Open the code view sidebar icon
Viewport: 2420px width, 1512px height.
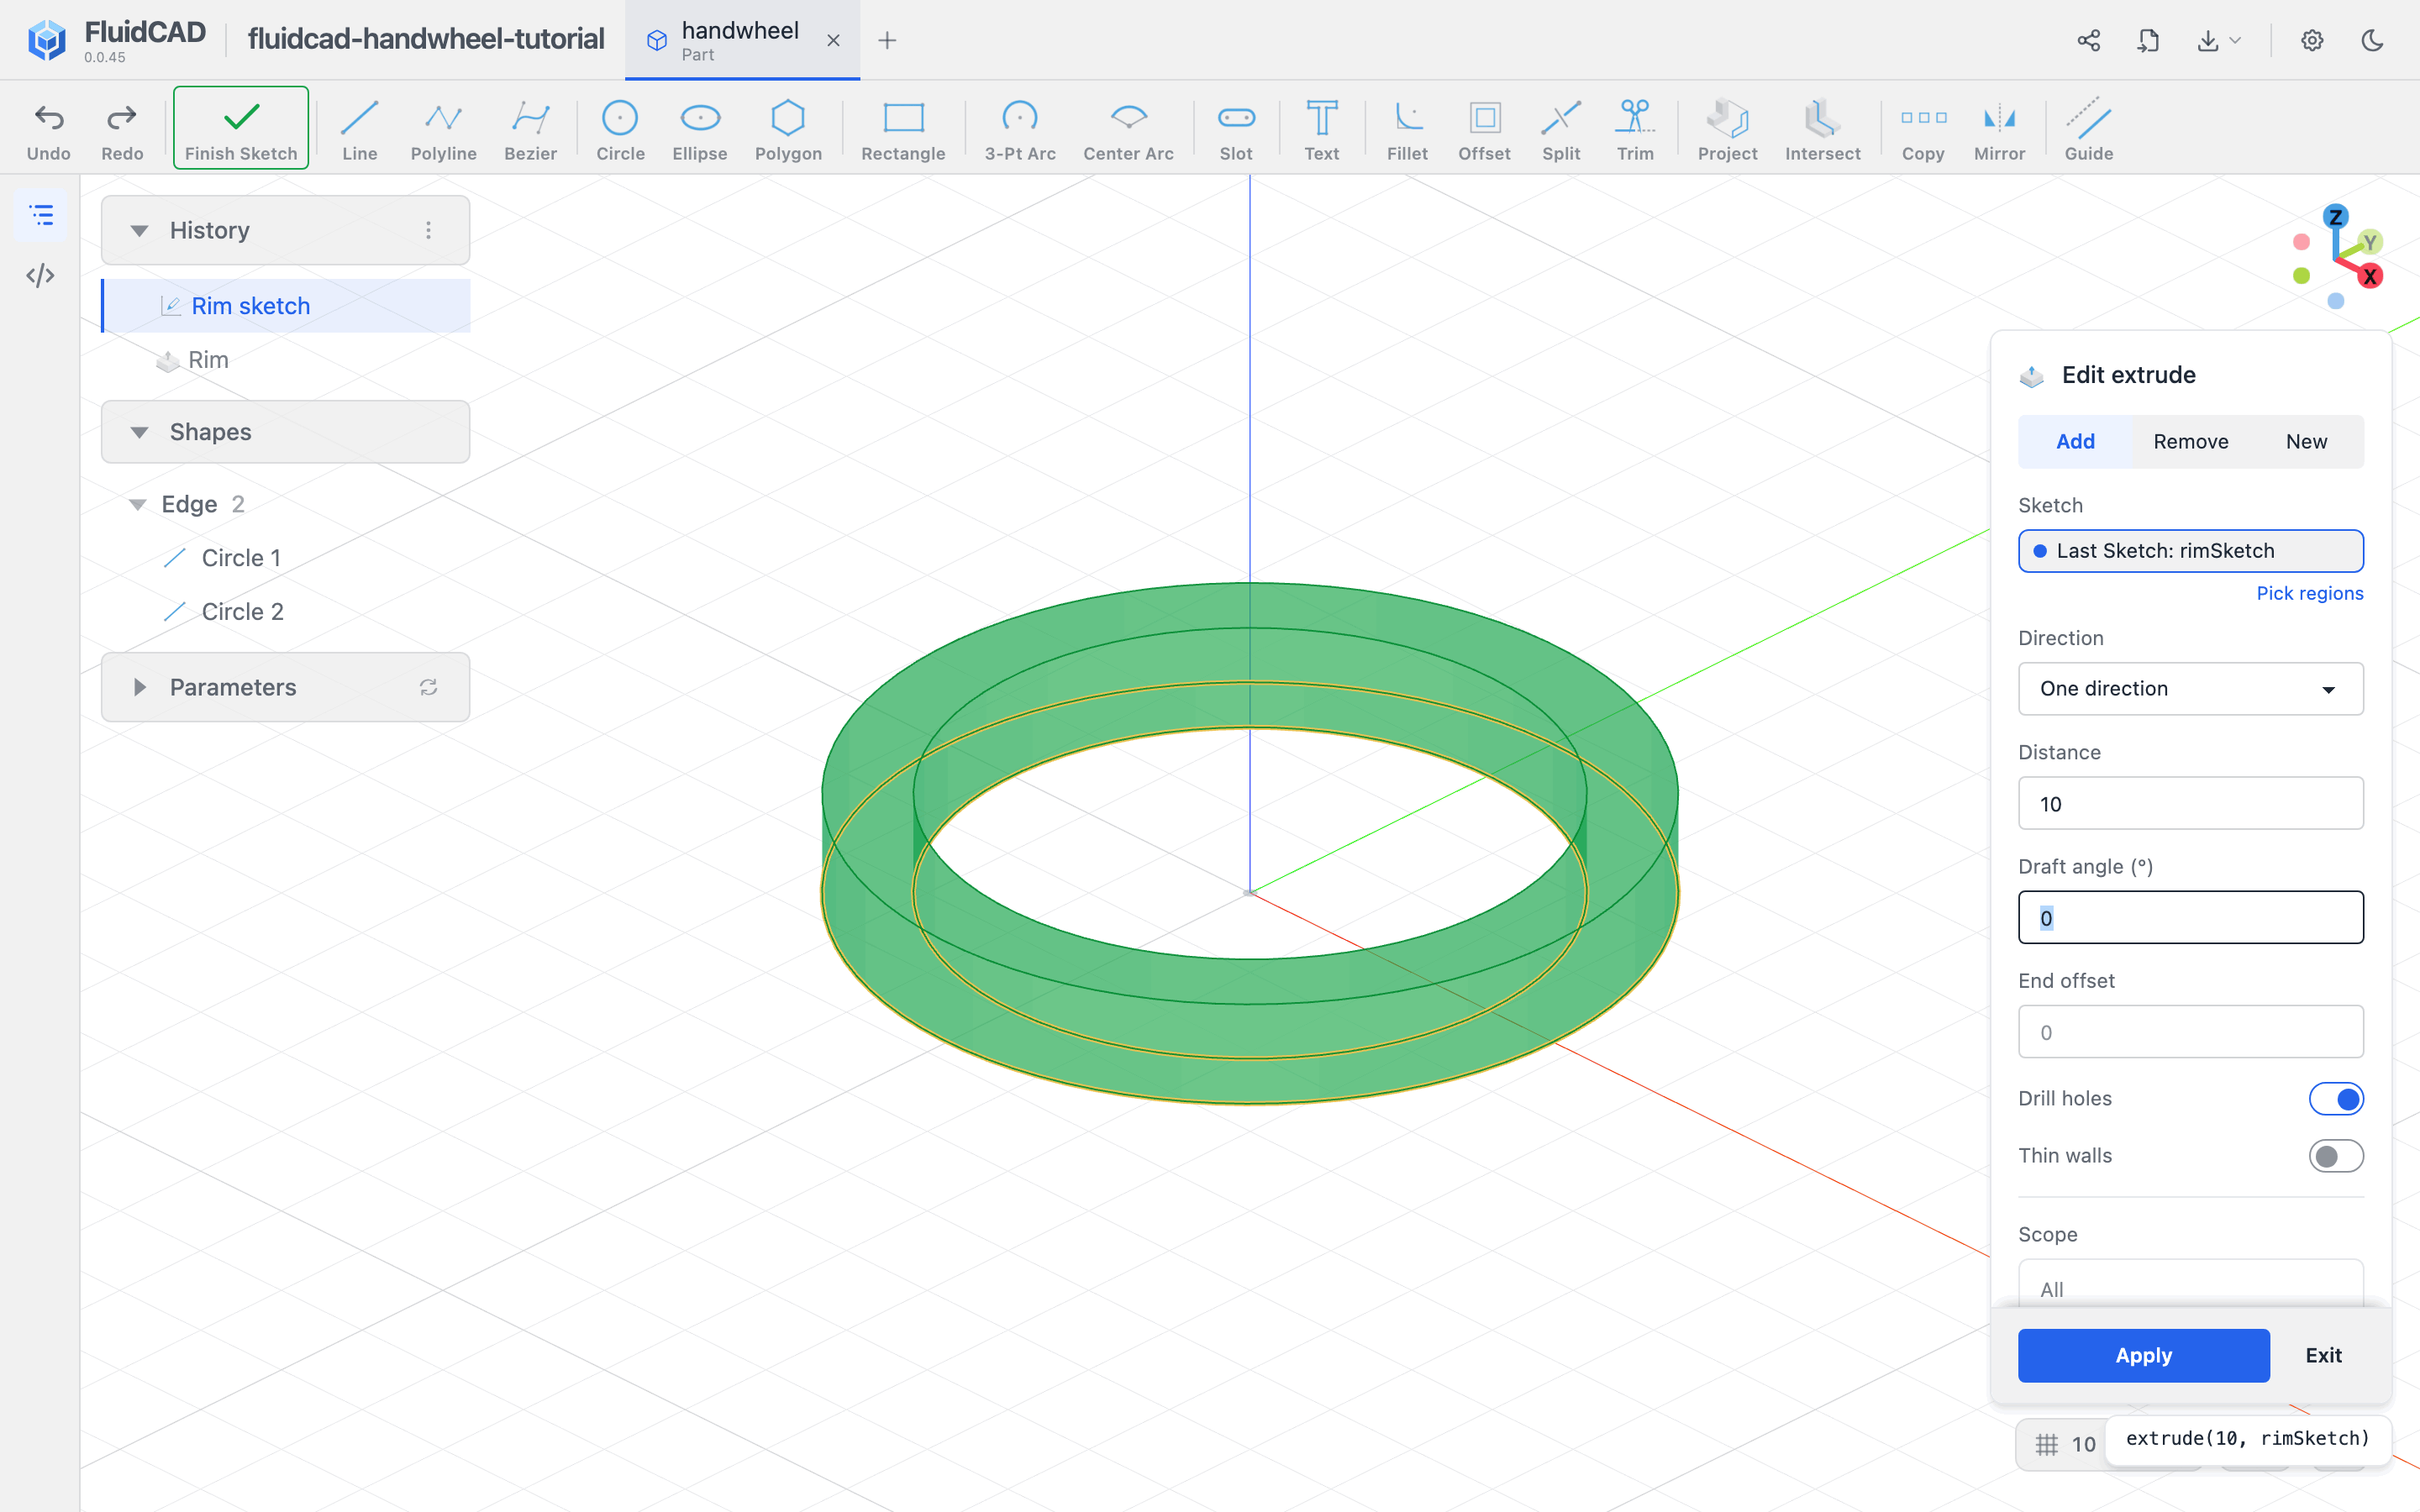pyautogui.click(x=40, y=275)
